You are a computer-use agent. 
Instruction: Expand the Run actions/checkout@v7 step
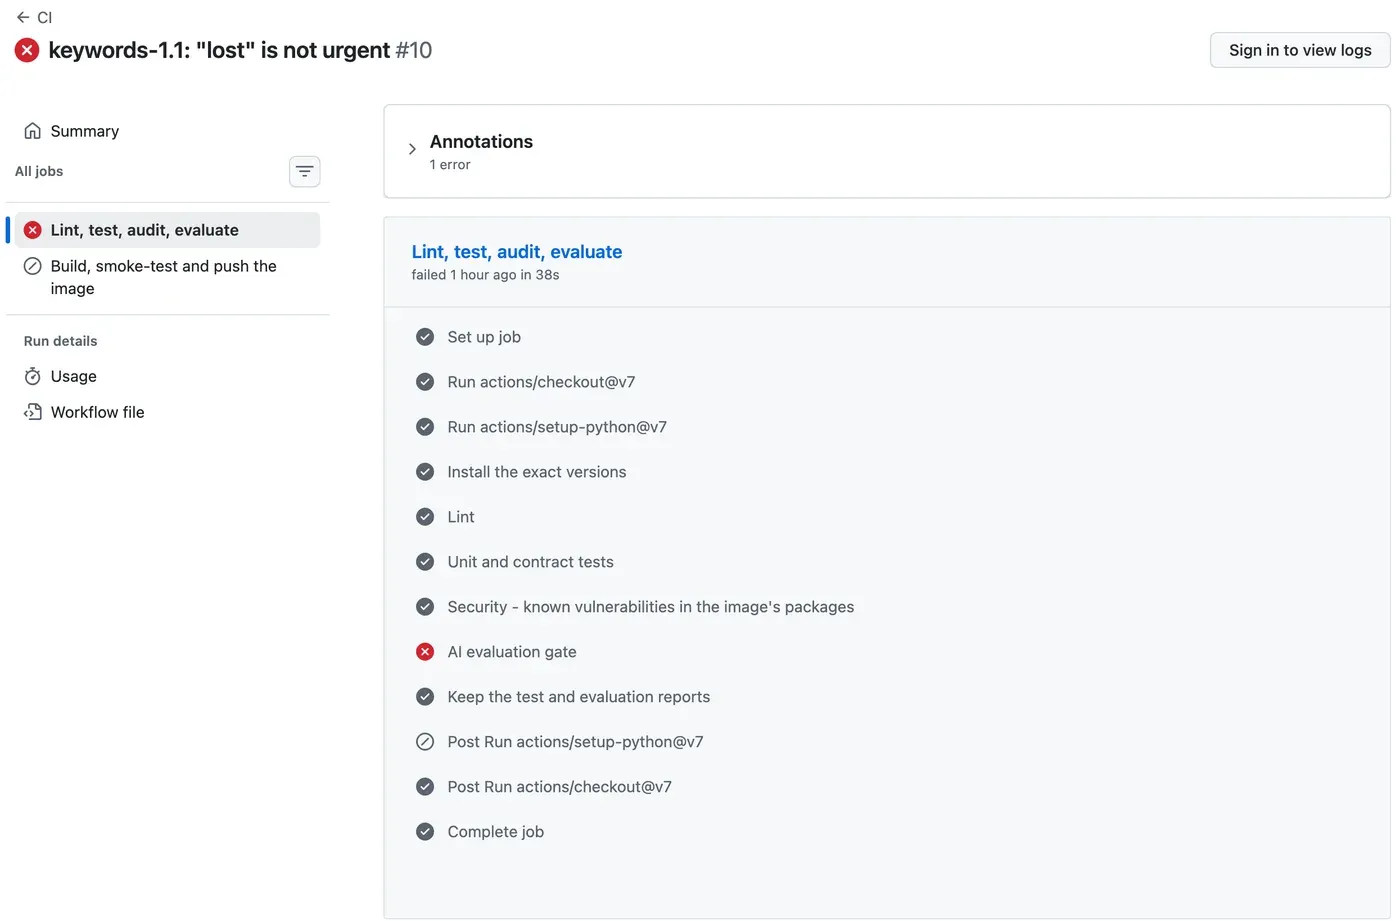541,382
